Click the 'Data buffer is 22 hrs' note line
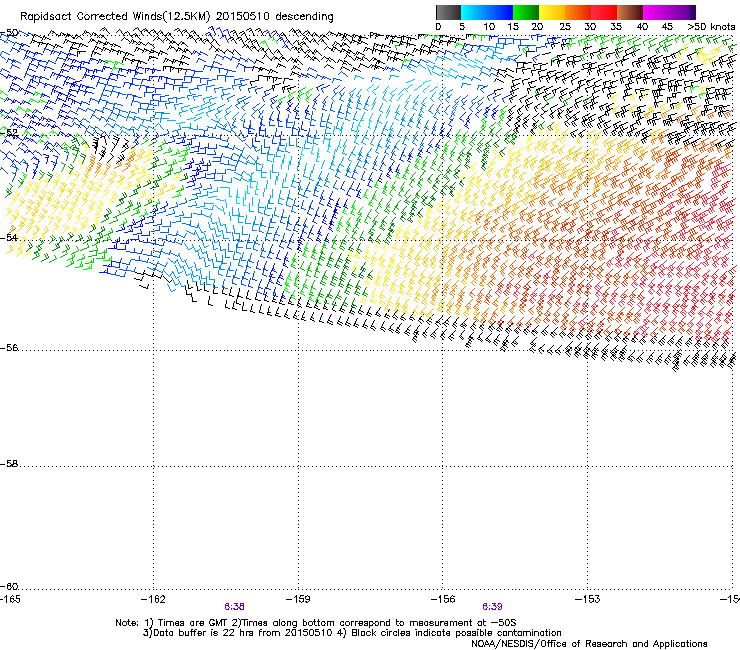The height and width of the screenshot is (650, 740). pyautogui.click(x=352, y=633)
